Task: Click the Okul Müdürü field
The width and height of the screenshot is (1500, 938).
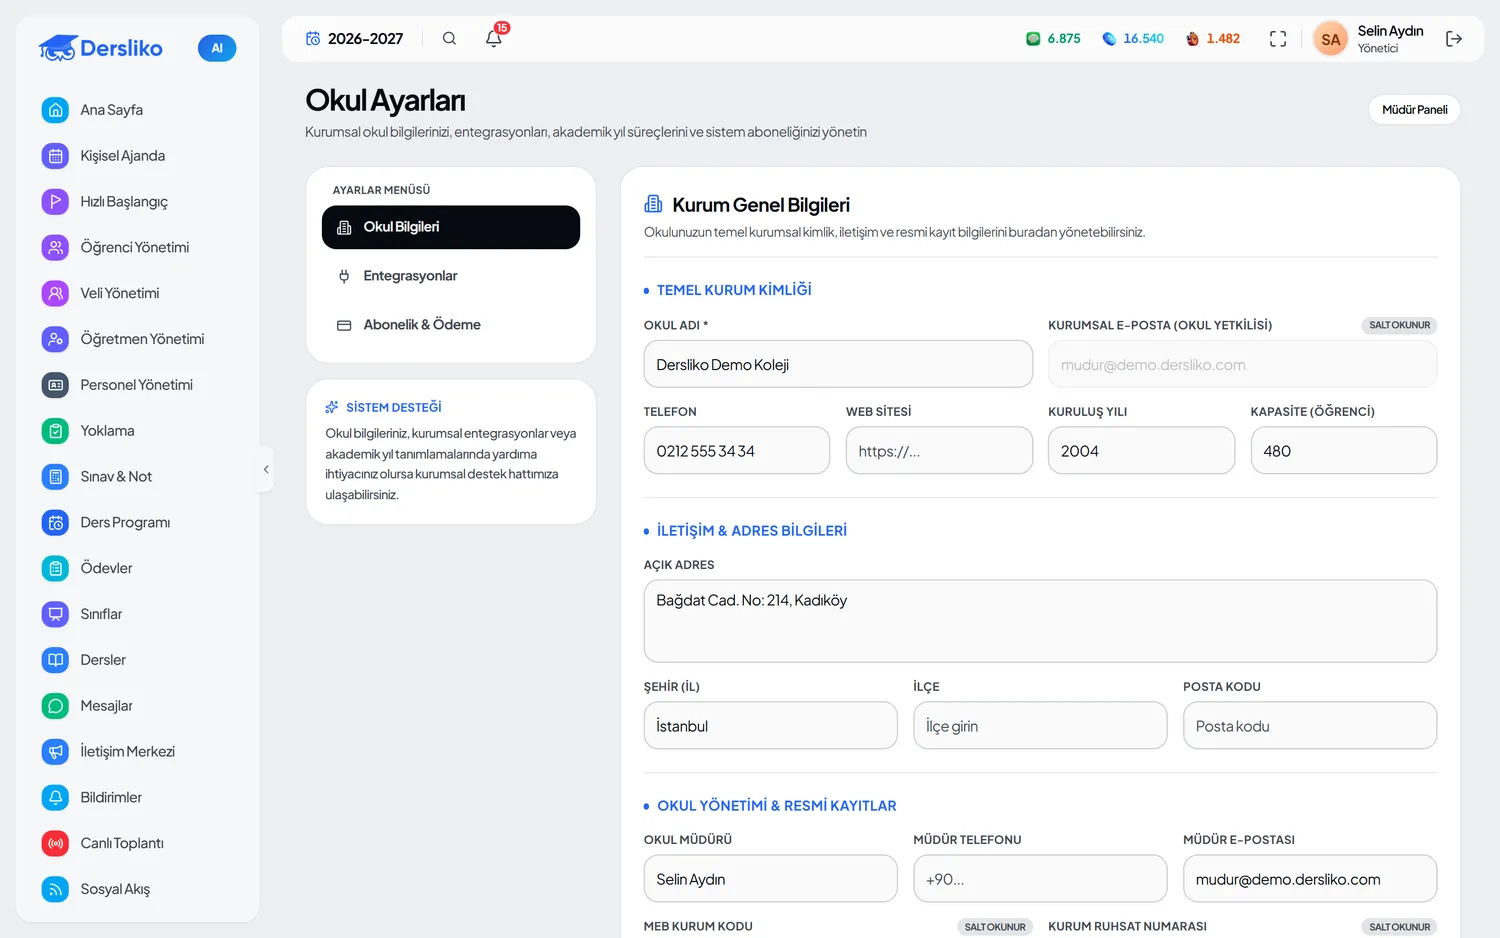Action: (770, 879)
